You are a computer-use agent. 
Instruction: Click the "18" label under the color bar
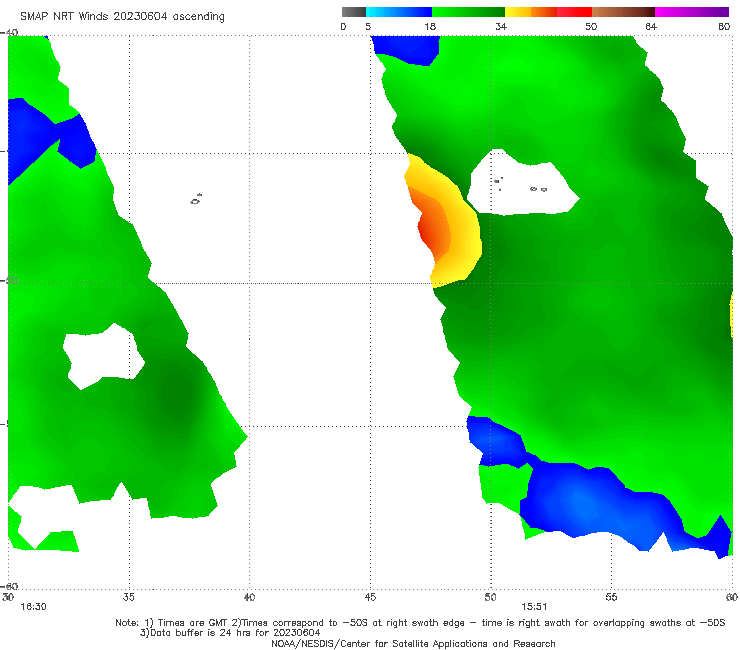coord(430,27)
